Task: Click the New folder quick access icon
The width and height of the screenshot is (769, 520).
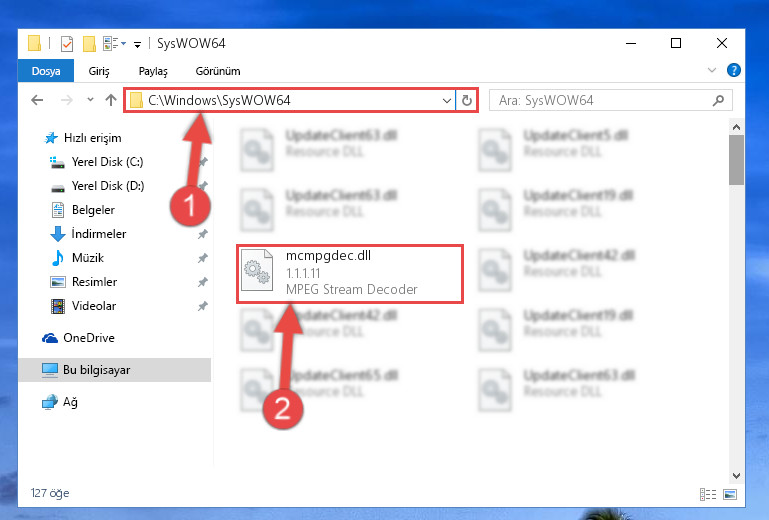Action: point(89,44)
